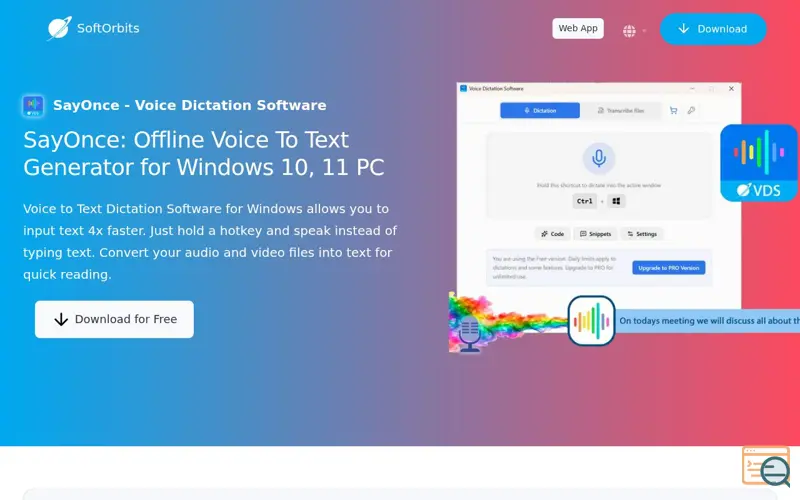Close the Voice Dictation Software preview window

click(731, 89)
